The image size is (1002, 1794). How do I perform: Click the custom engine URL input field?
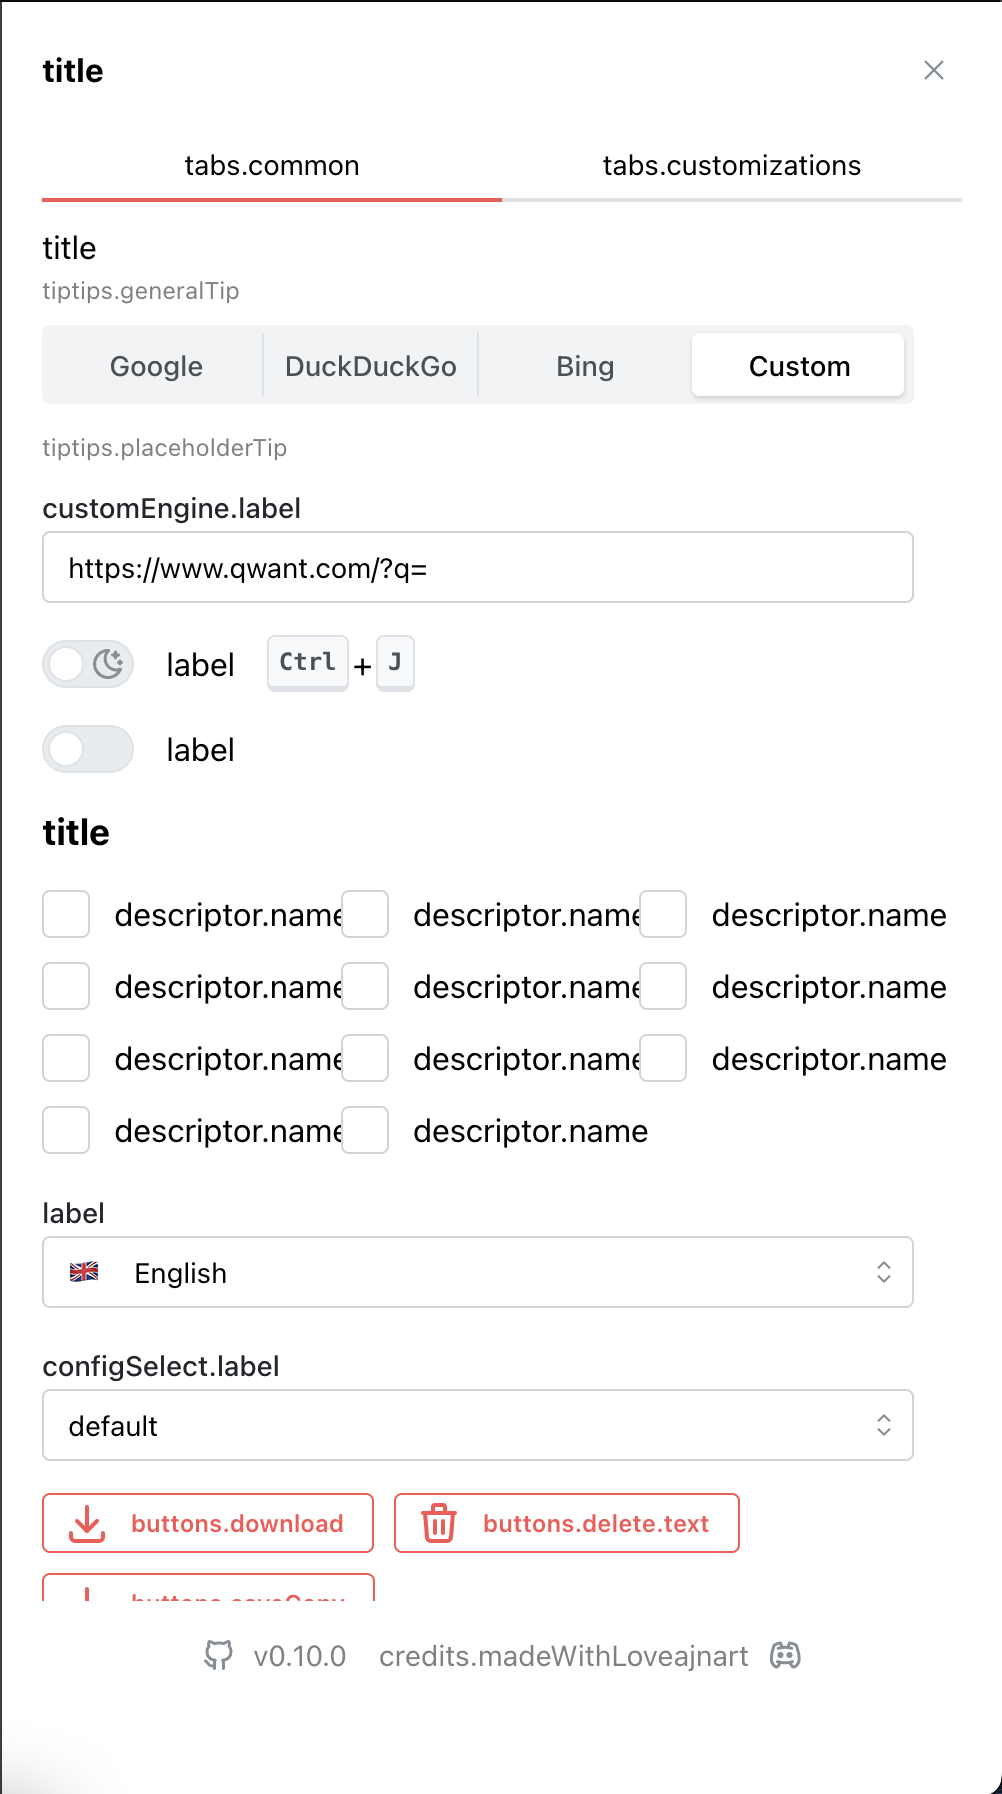[x=477, y=567]
